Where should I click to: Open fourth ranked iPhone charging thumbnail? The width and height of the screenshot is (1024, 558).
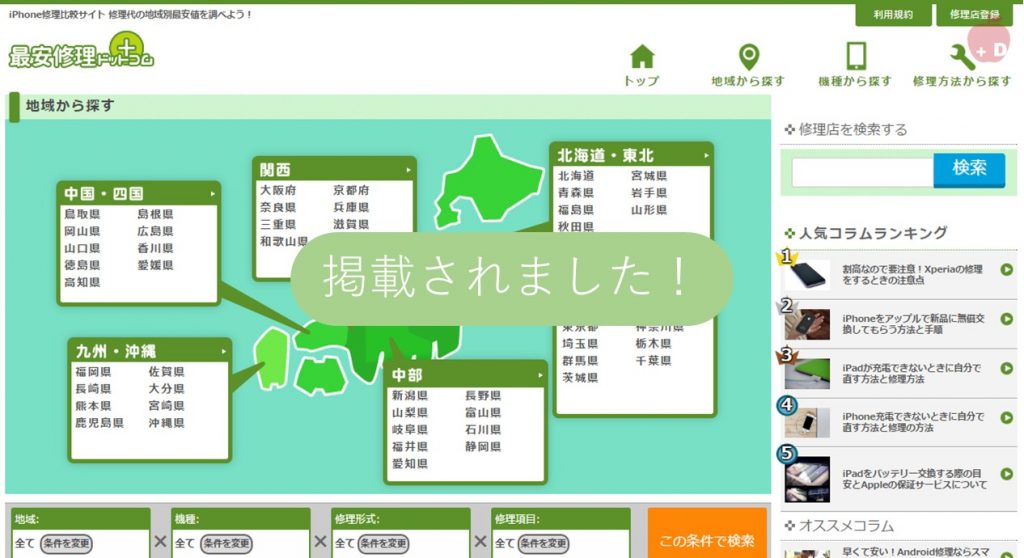tap(807, 422)
